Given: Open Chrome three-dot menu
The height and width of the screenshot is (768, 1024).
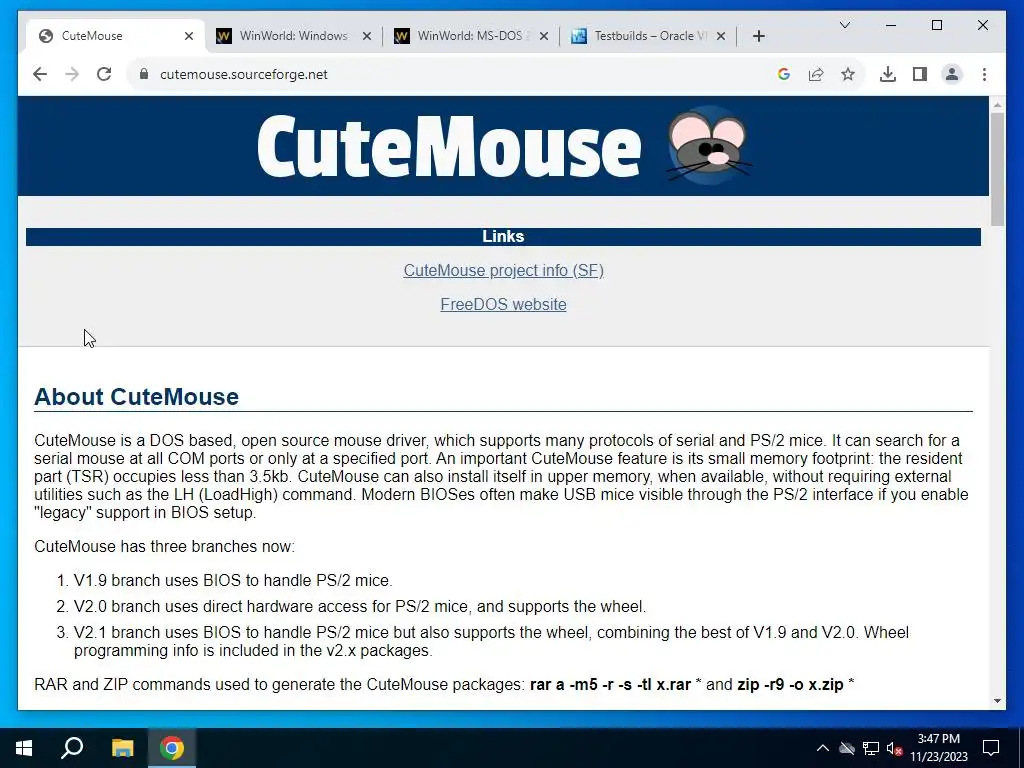Looking at the screenshot, I should (984, 74).
